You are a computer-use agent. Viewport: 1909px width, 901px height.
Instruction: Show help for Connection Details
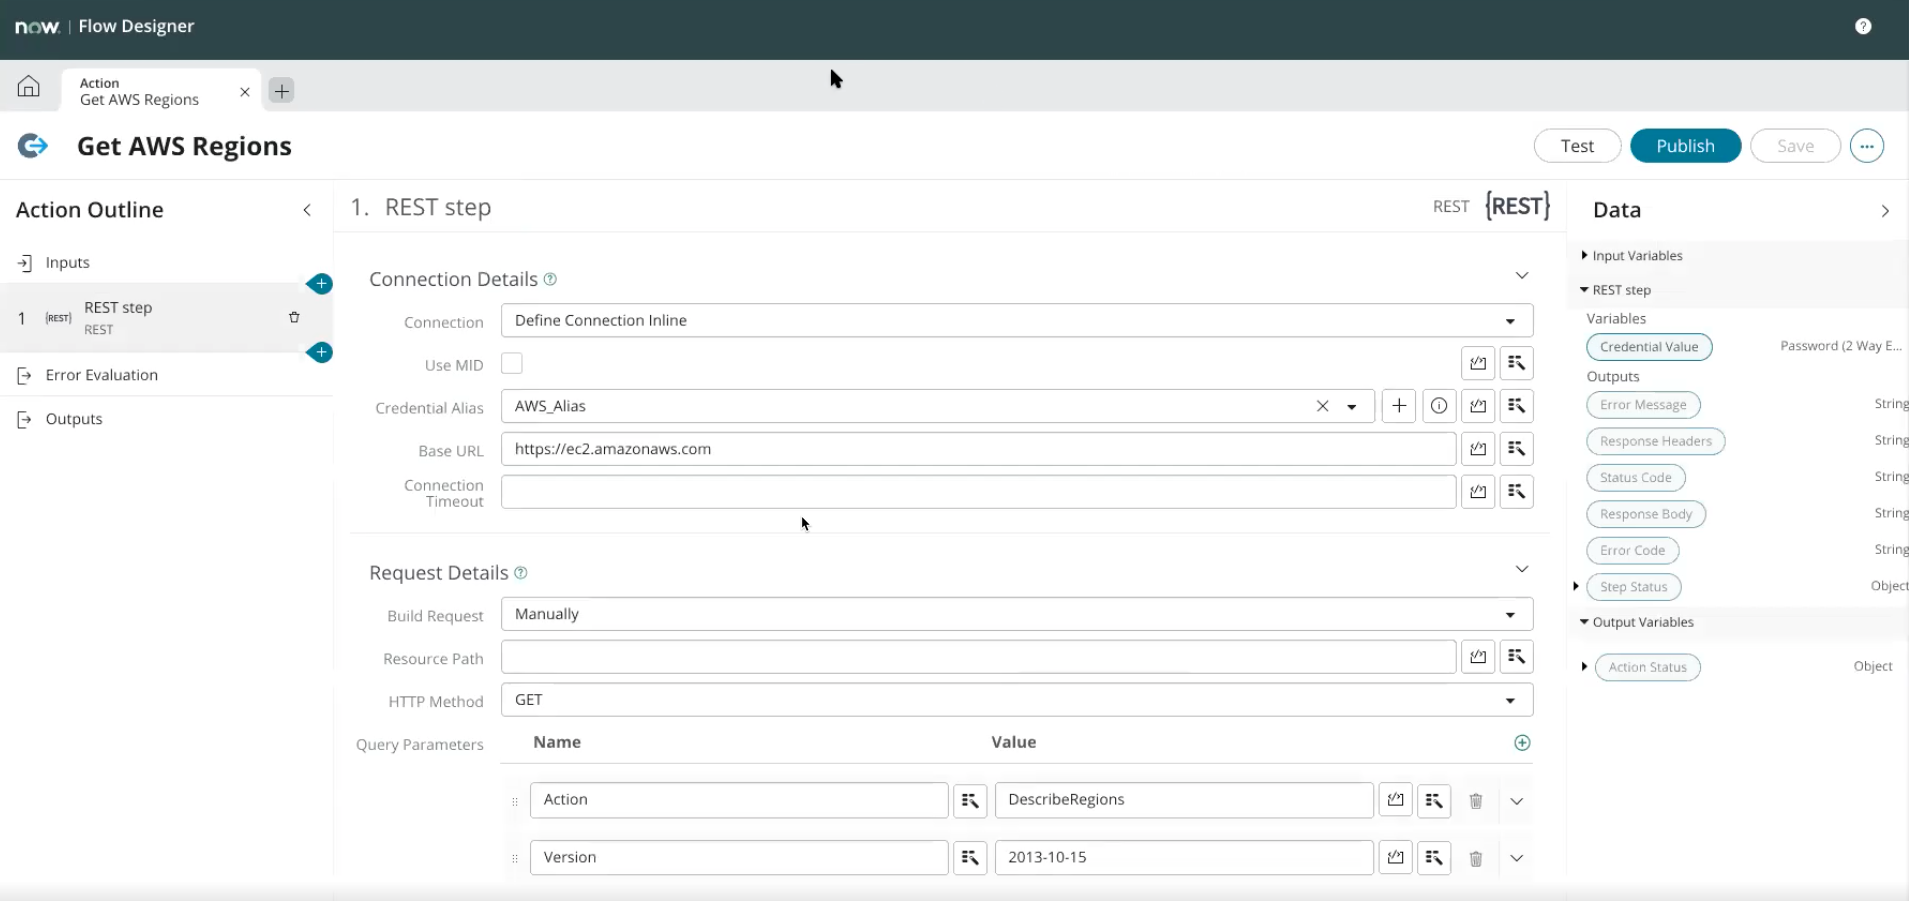[550, 279]
